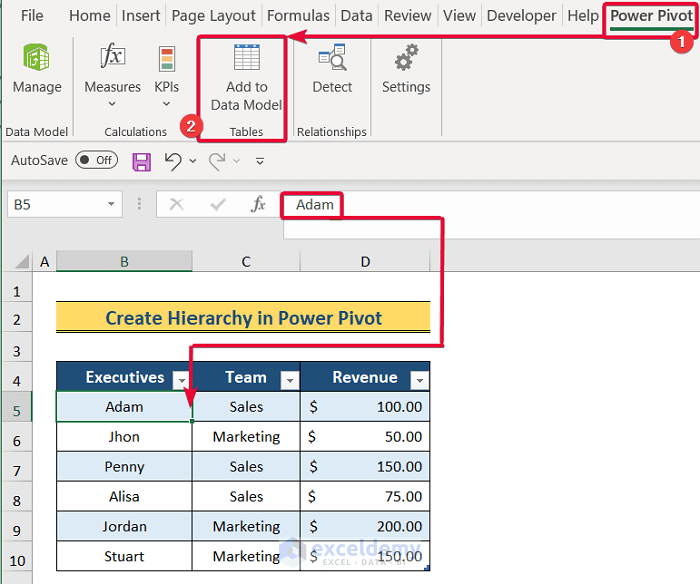Switch to Page Layout tab
The width and height of the screenshot is (700, 584).
pos(213,16)
